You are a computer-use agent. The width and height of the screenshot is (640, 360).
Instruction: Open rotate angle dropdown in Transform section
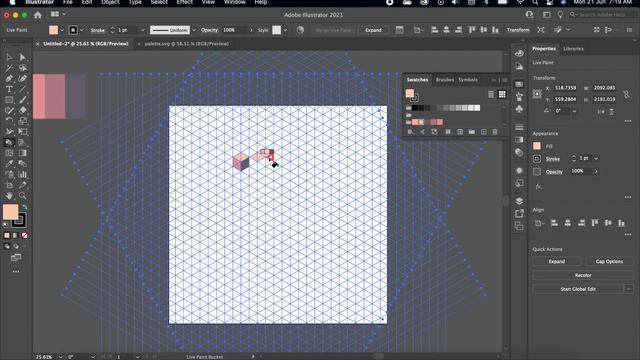tap(575, 111)
